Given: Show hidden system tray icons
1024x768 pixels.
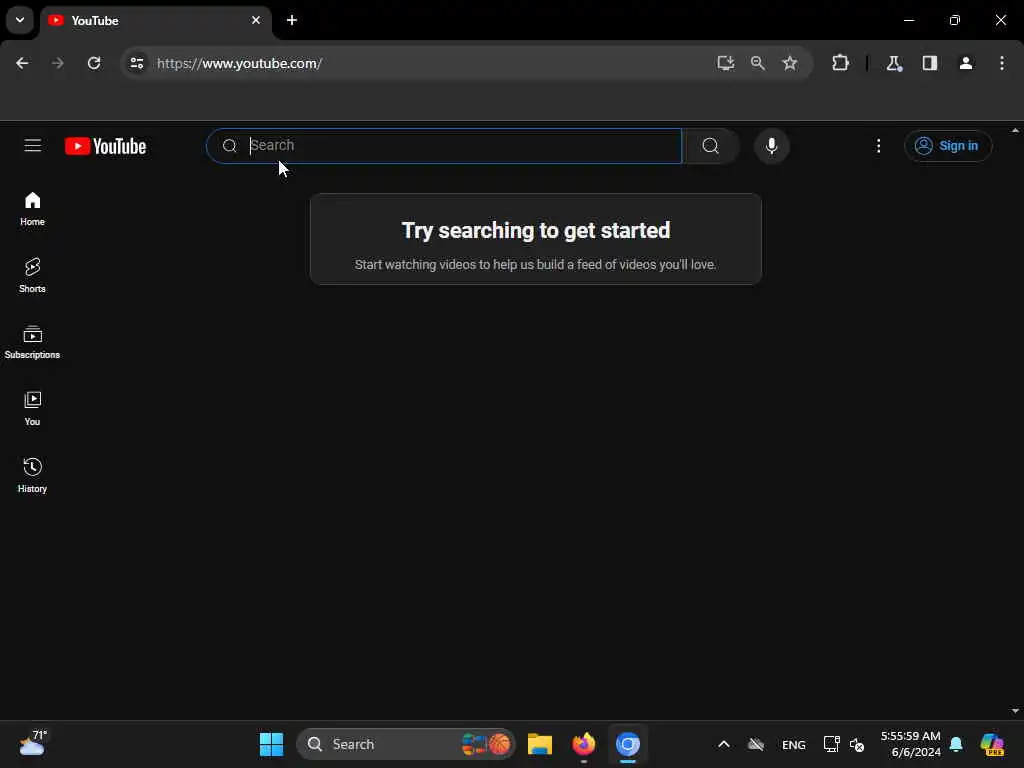Looking at the screenshot, I should point(724,744).
